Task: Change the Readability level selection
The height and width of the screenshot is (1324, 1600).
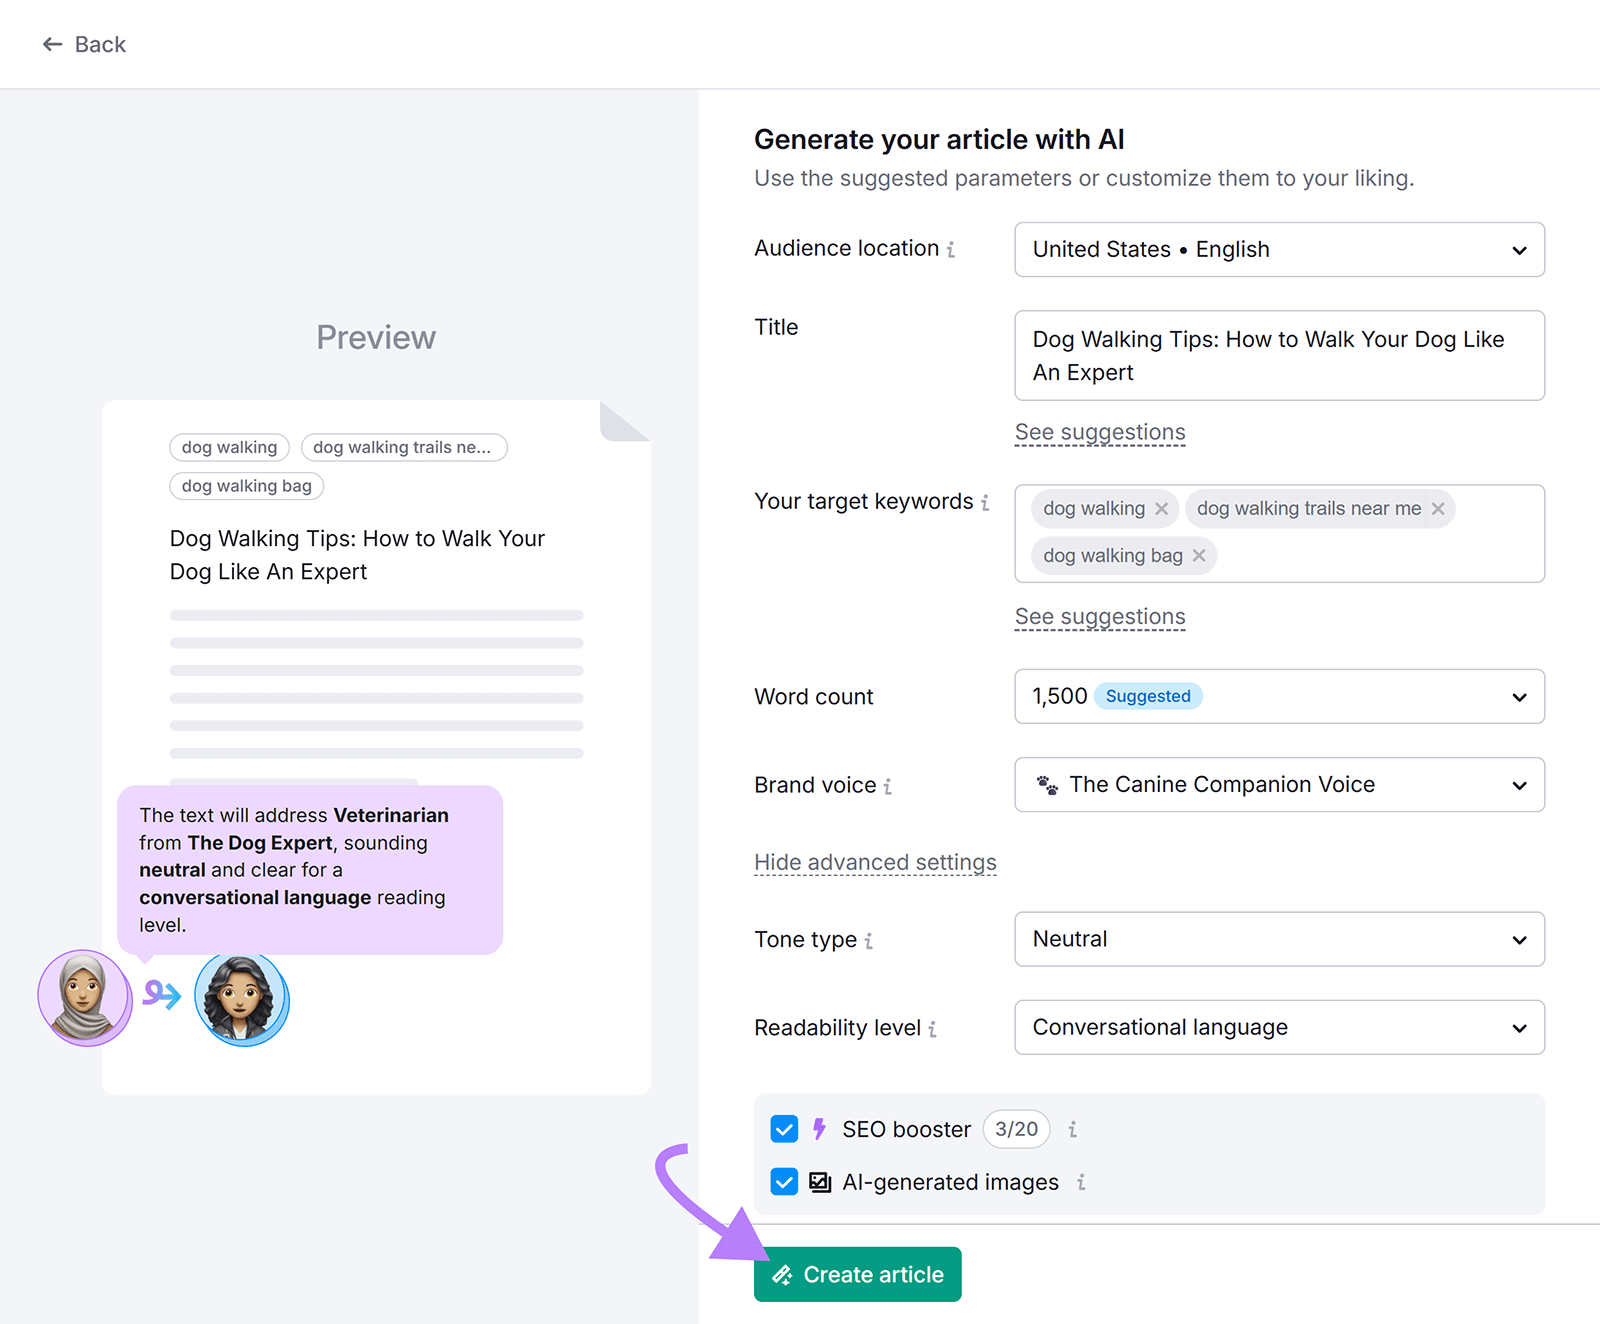Action: coord(1279,1027)
